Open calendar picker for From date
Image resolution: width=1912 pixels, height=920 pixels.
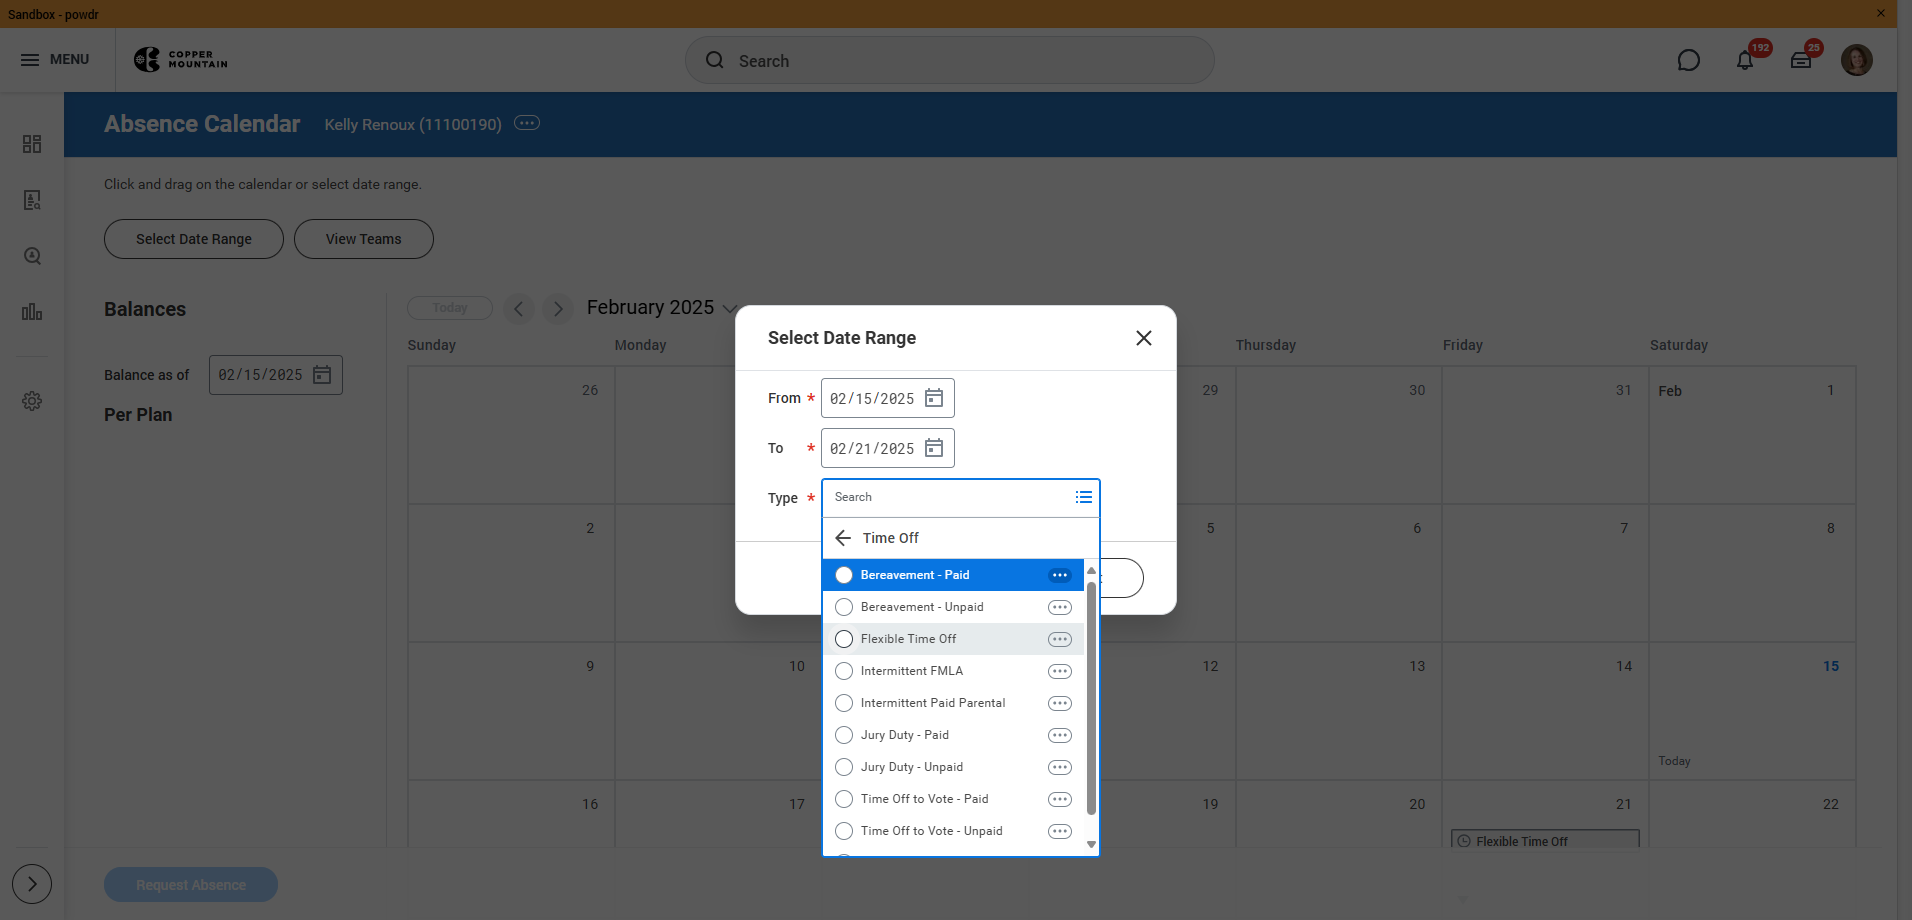click(x=934, y=398)
